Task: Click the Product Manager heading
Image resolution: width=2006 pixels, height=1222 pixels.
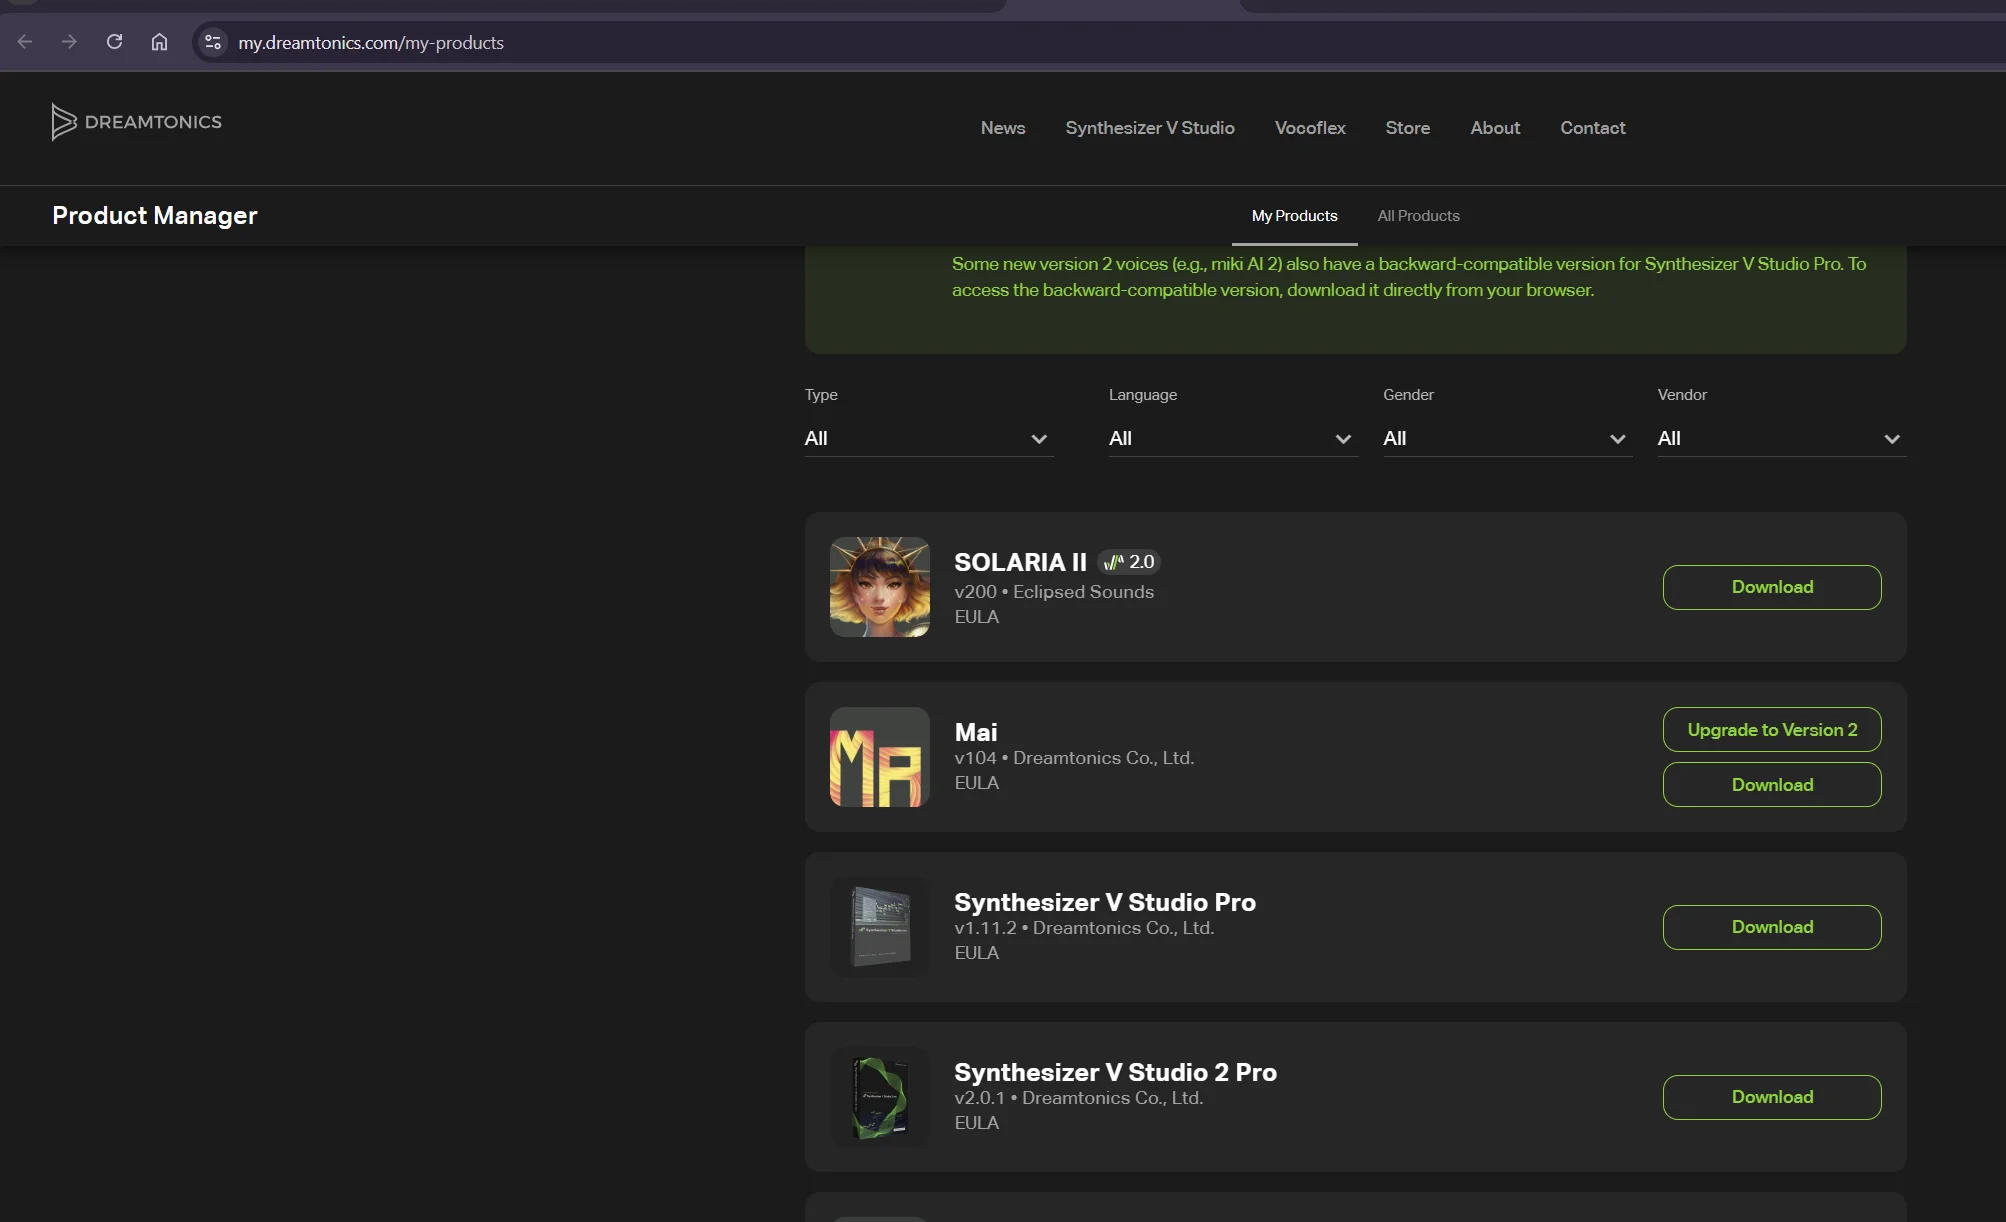Action: [x=155, y=216]
